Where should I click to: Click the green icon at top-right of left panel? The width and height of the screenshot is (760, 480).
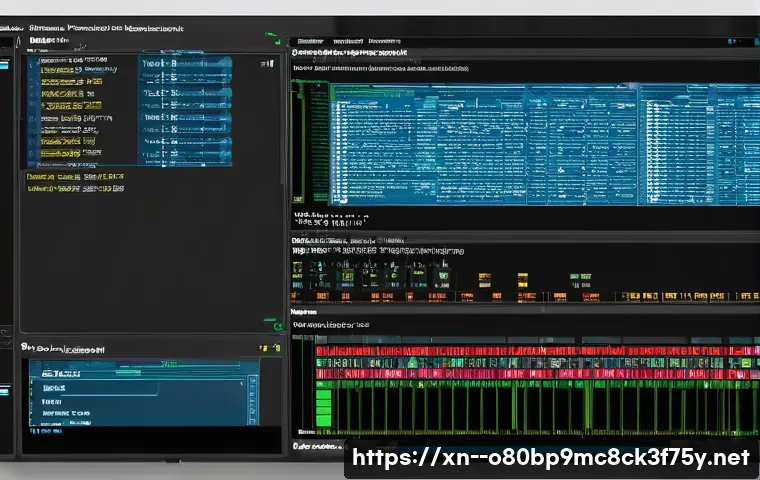coord(272,36)
